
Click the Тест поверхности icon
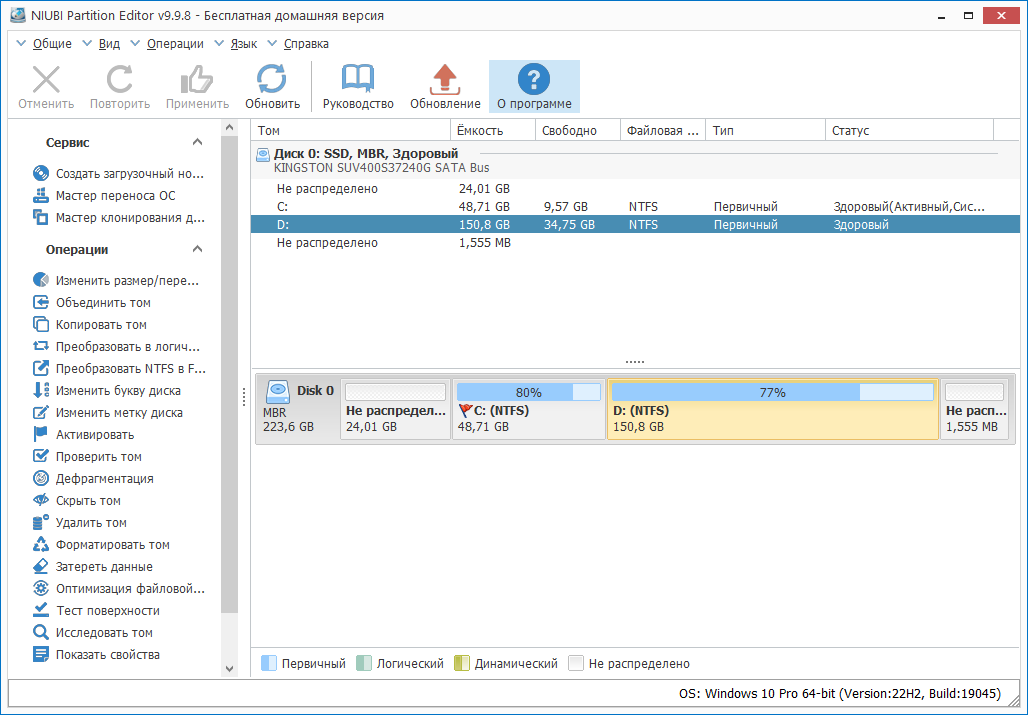coord(41,610)
